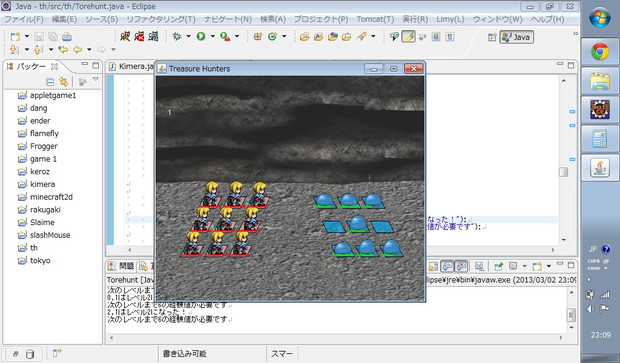Toggle block selection mode icon
Viewport: 620px width, 363px height.
[436, 37]
